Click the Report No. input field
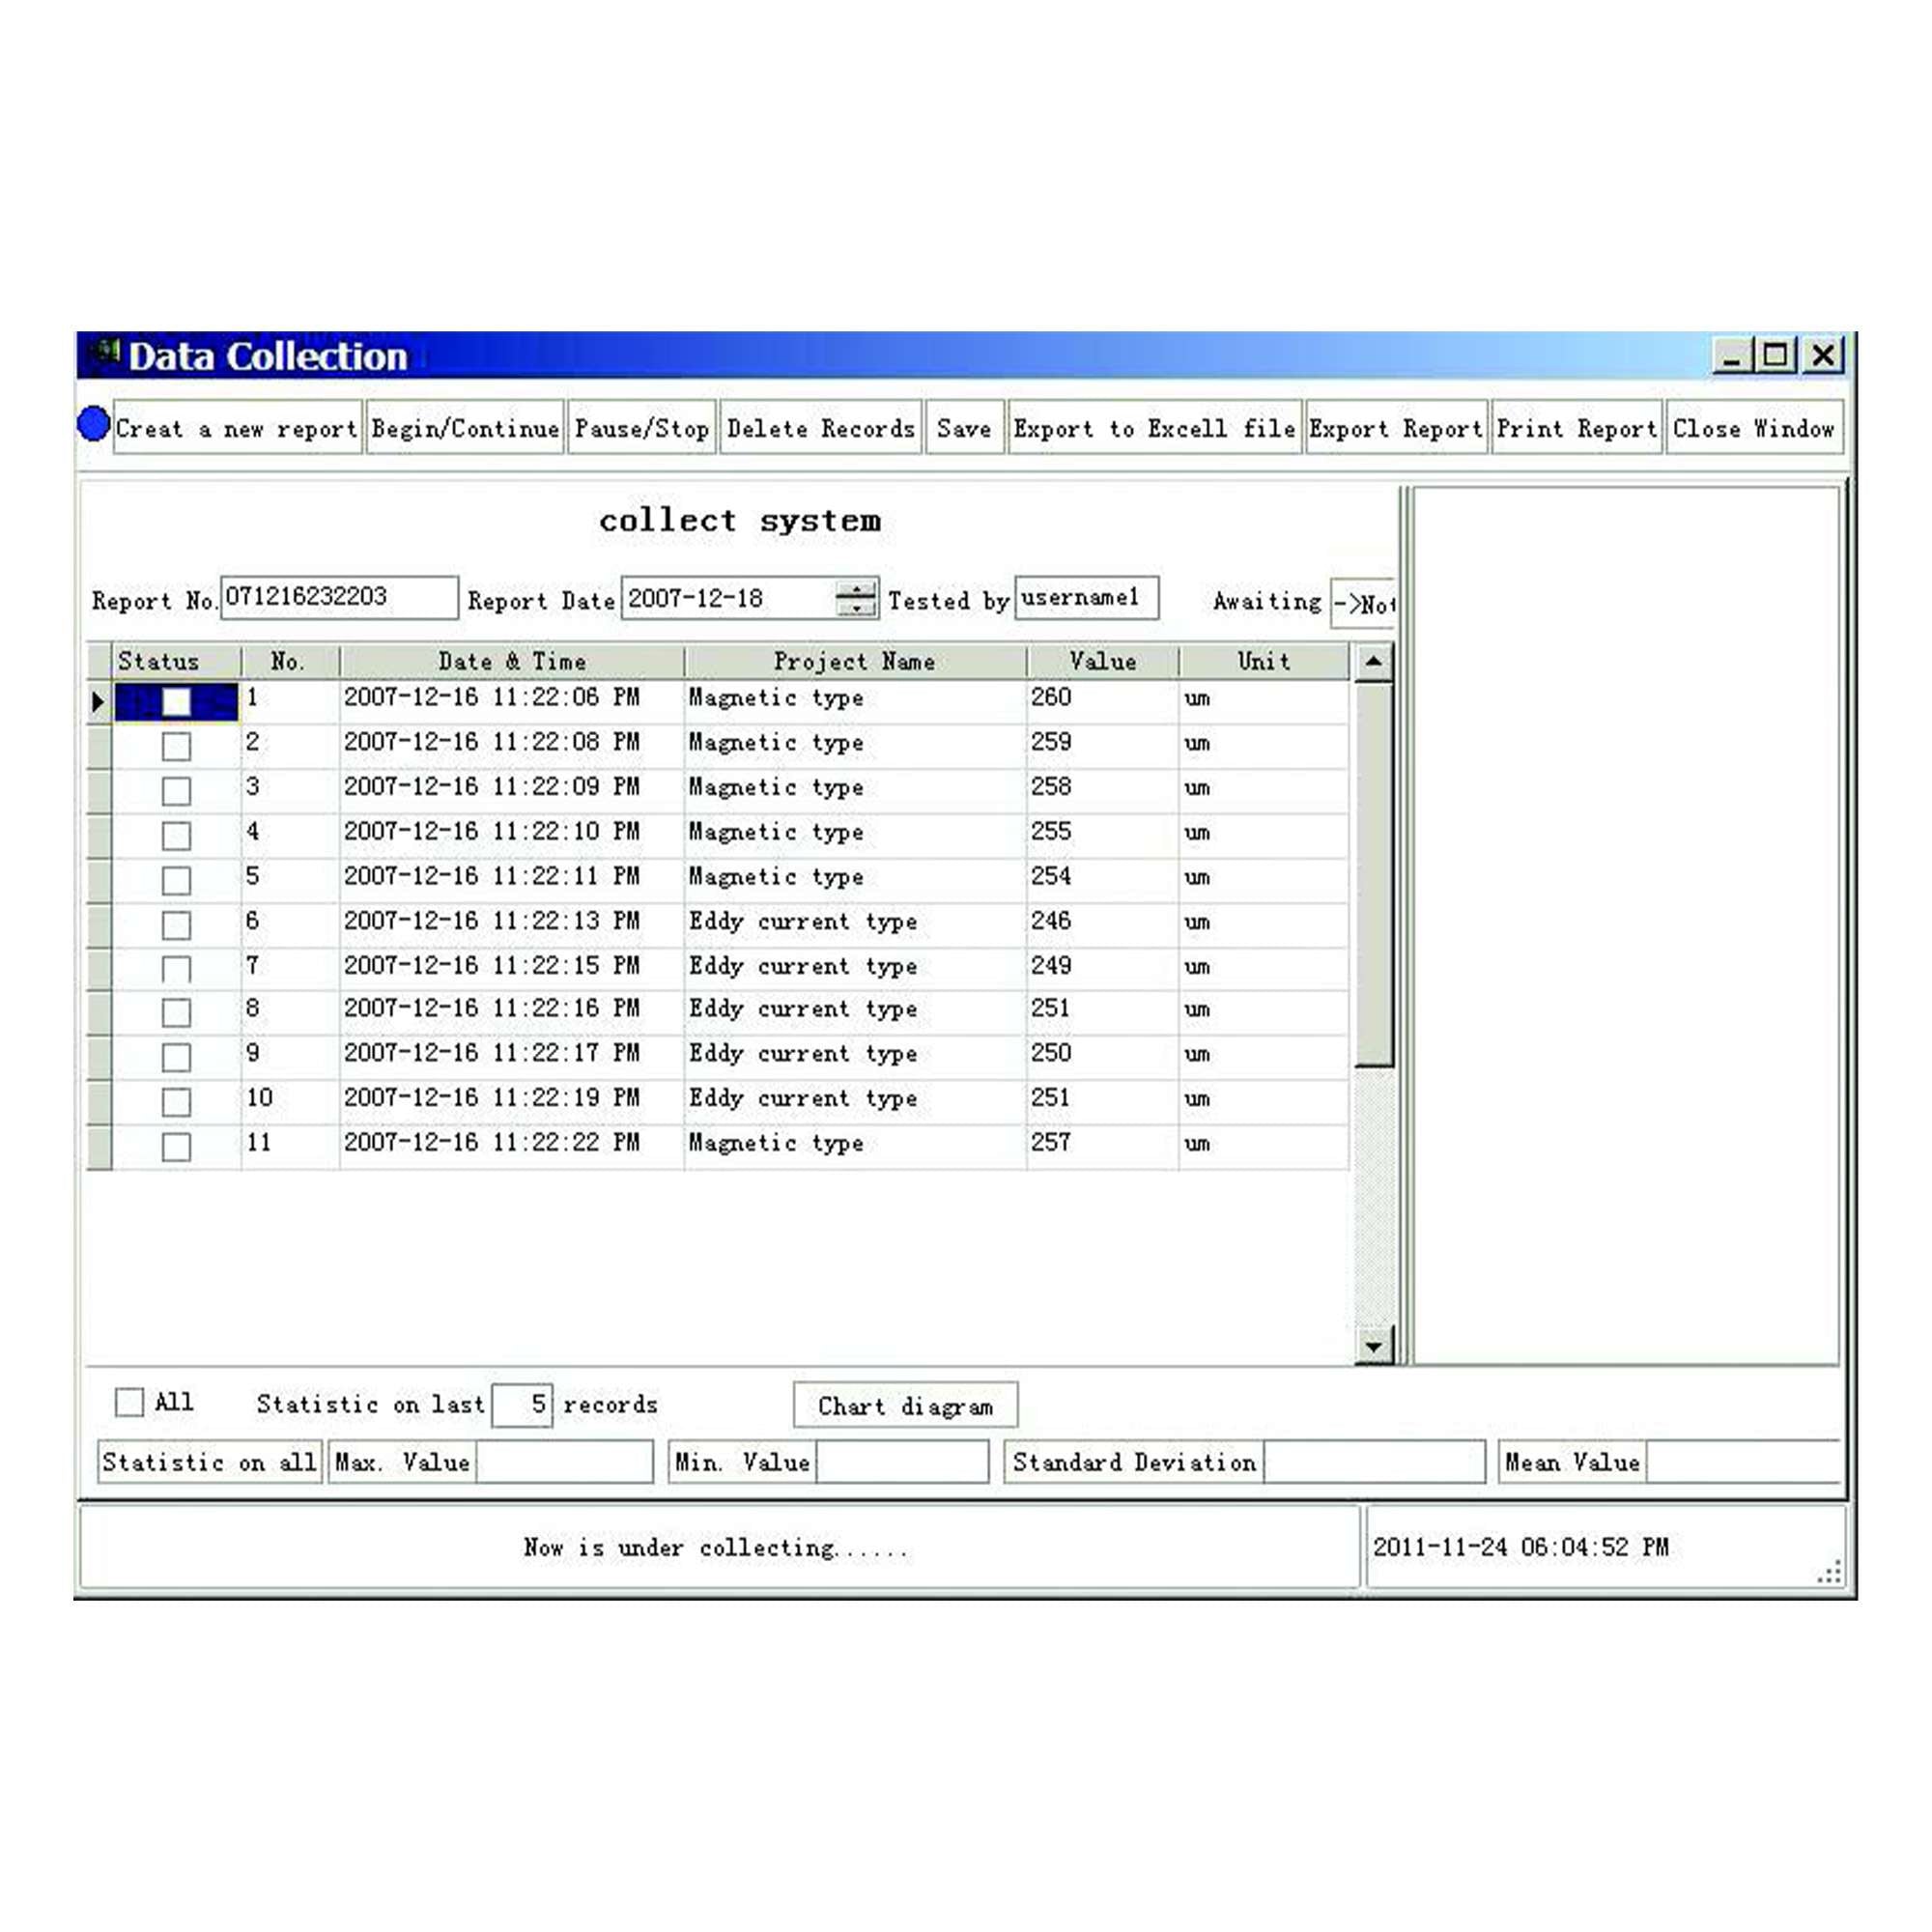 point(338,597)
